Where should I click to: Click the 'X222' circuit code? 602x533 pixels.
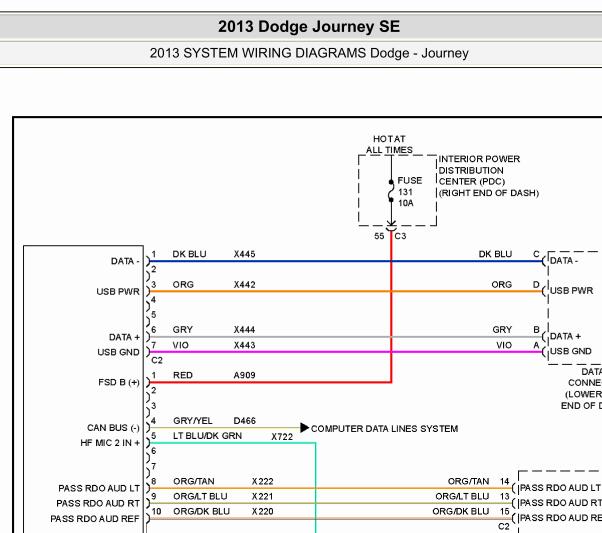pyautogui.click(x=263, y=482)
